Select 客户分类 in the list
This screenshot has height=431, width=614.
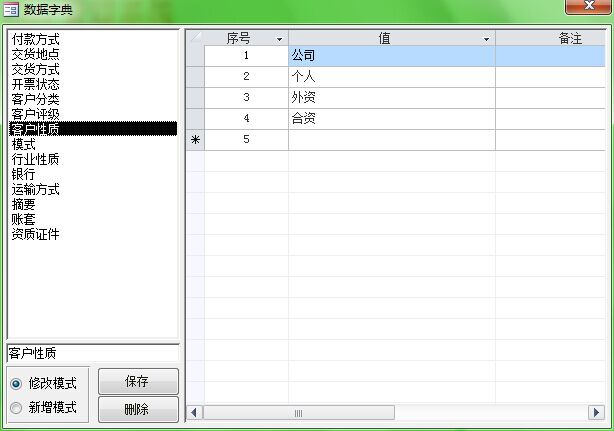[93, 99]
